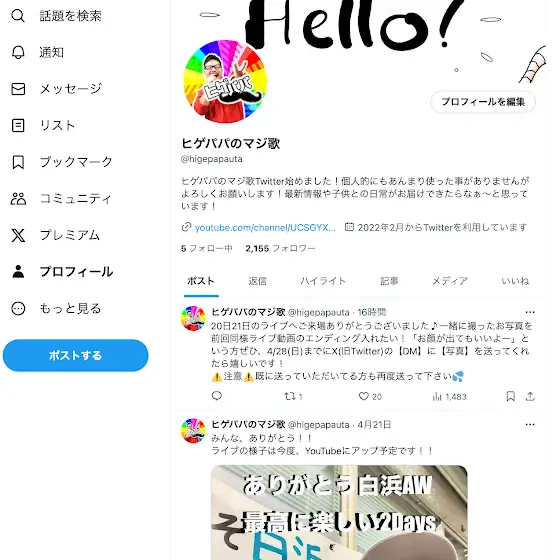
Task: Click the プロフィールを編集 button
Action: point(483,102)
